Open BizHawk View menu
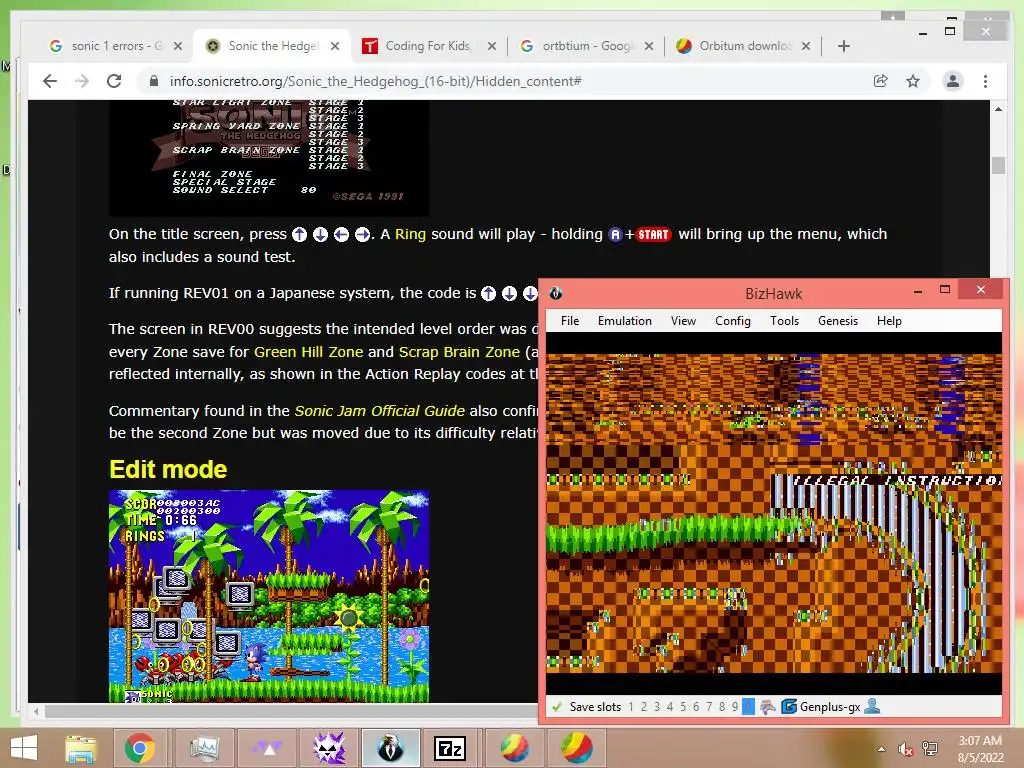Image resolution: width=1024 pixels, height=768 pixels. click(x=683, y=321)
